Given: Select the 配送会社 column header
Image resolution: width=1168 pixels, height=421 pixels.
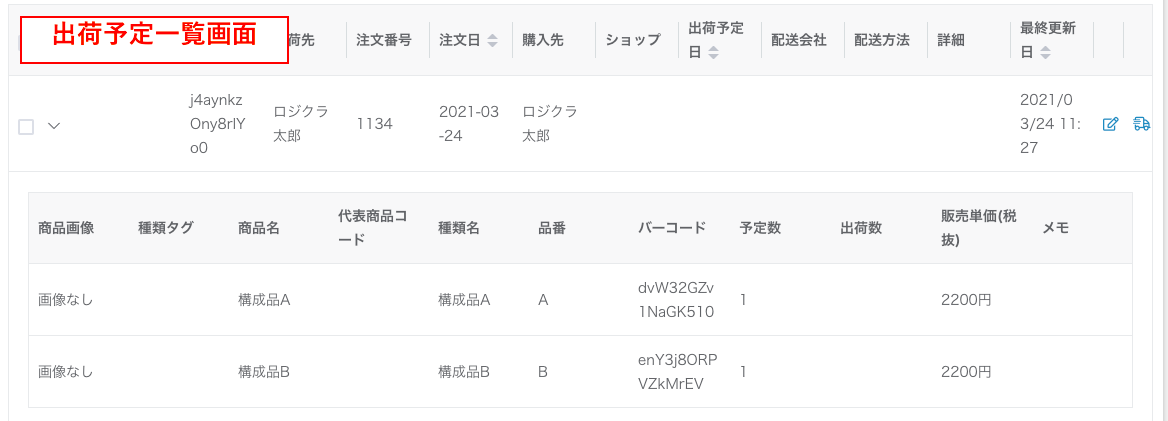Looking at the screenshot, I should pos(799,40).
